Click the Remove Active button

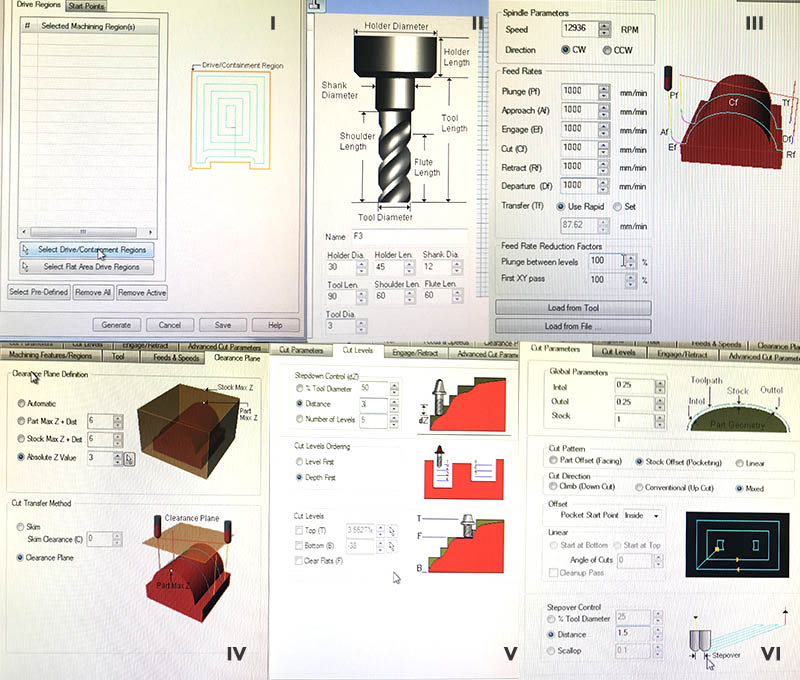click(142, 292)
